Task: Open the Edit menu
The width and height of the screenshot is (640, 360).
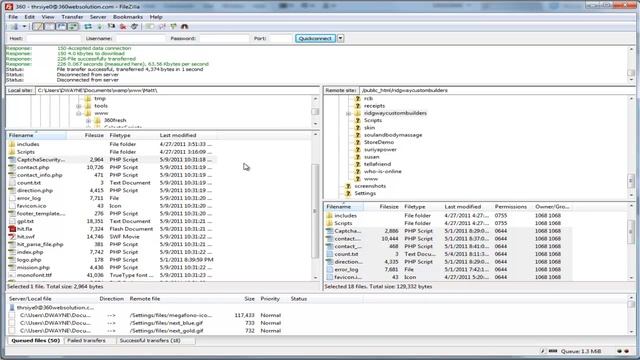Action: coord(29,17)
